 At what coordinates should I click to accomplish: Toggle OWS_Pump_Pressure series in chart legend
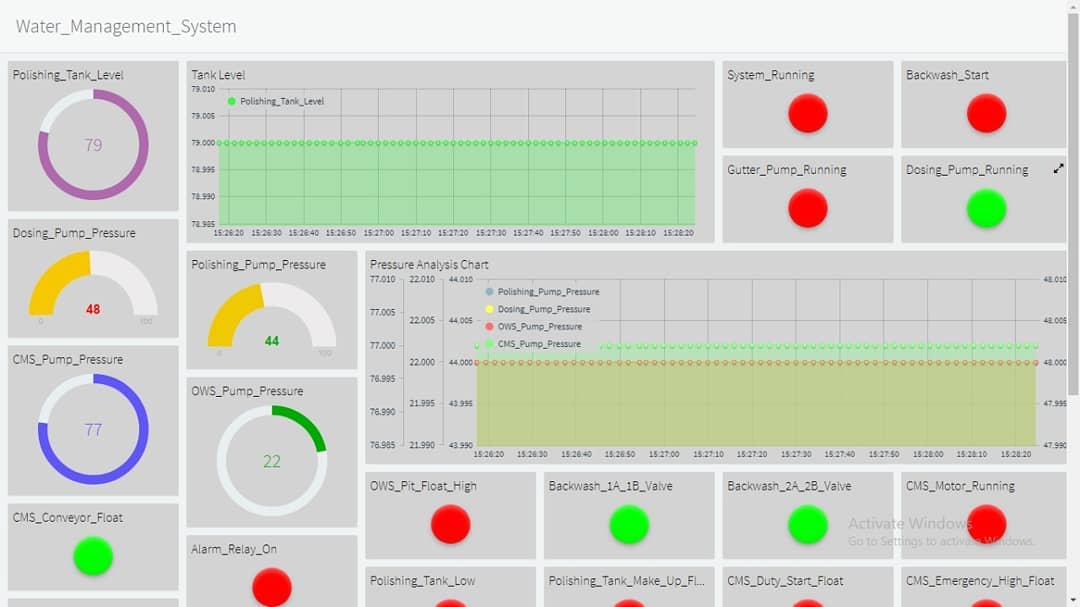539,326
